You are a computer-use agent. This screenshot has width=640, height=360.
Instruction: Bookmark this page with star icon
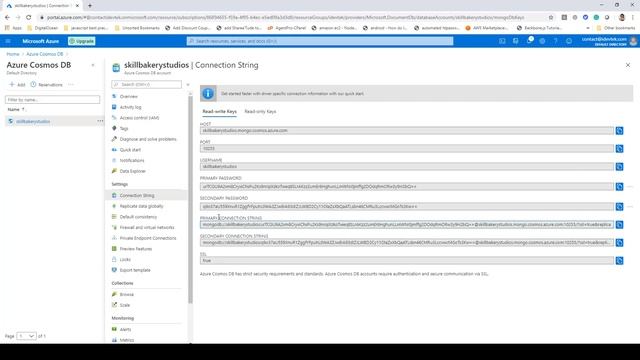[x=551, y=18]
